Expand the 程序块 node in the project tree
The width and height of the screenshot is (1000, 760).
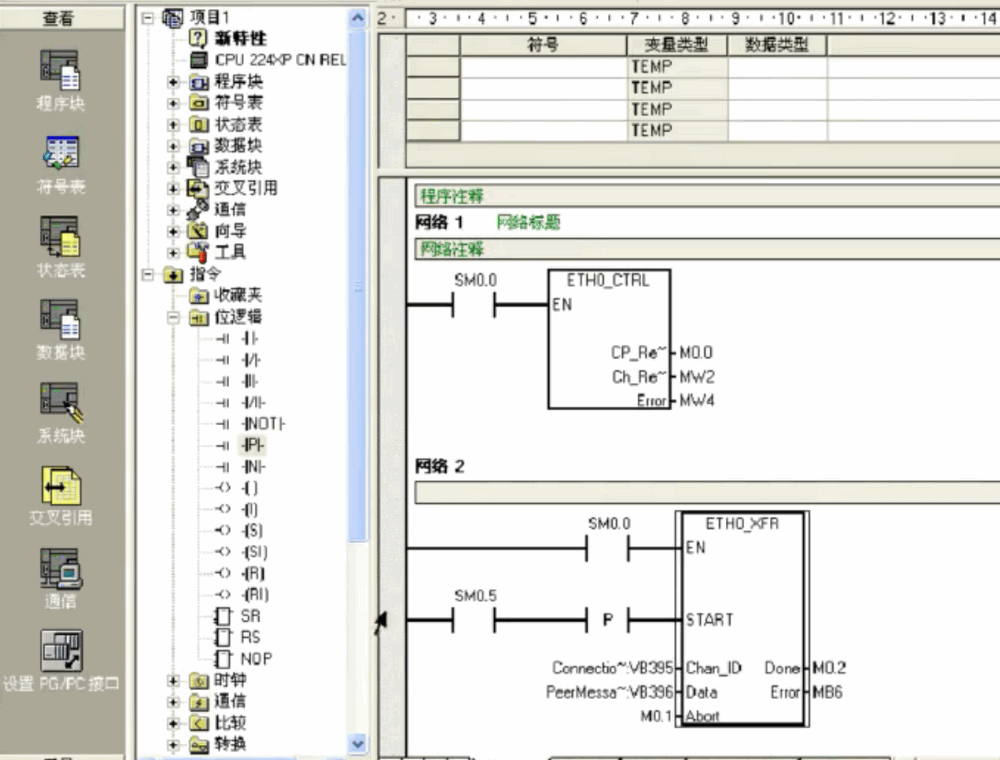coord(174,82)
